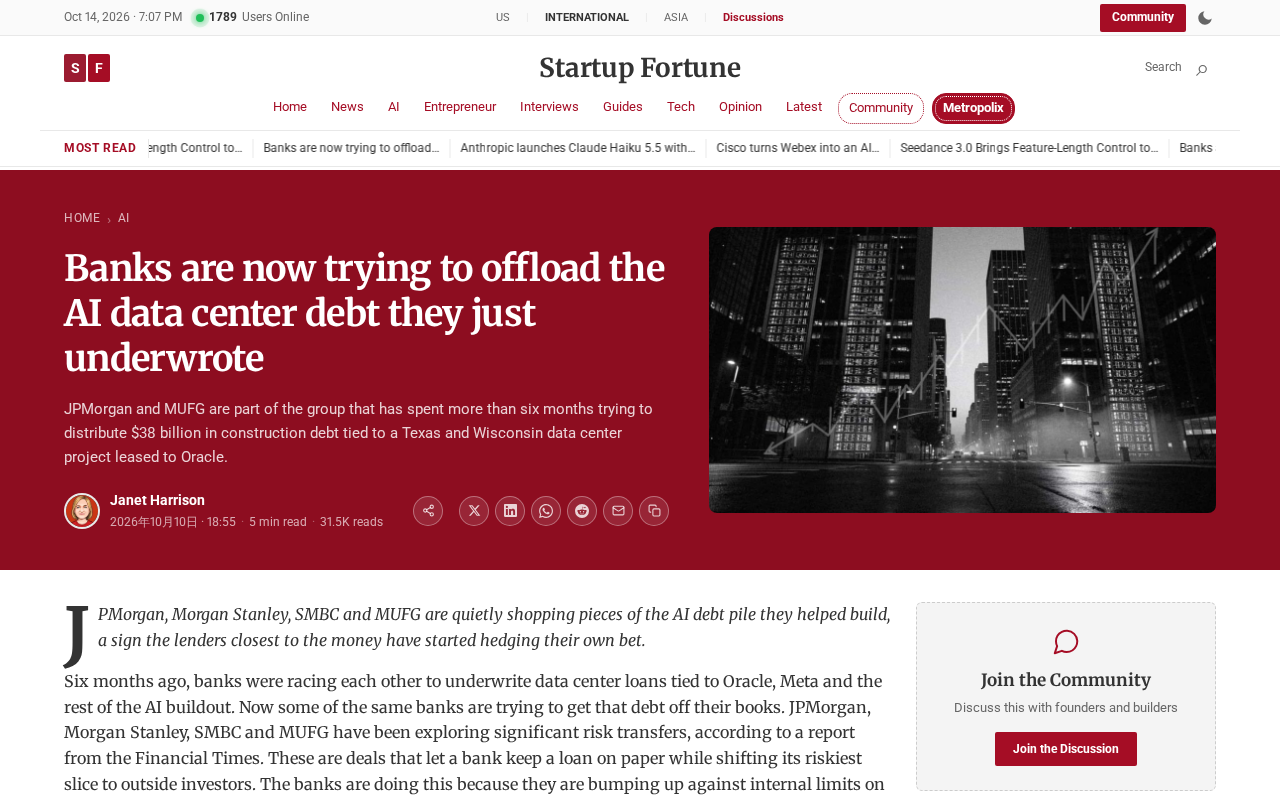Image resolution: width=1280 pixels, height=800 pixels.
Task: Click the F logo tile
Action: pyautogui.click(x=99, y=68)
